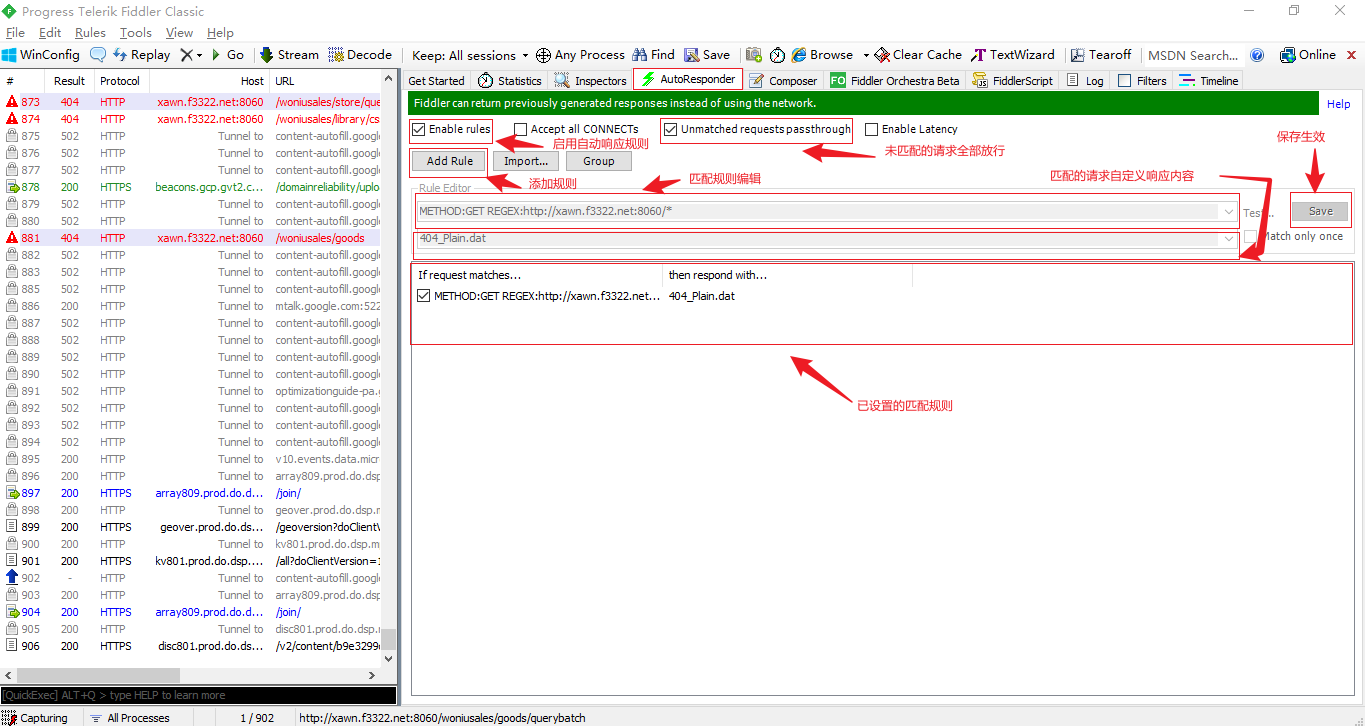Click MSDN Search field
The image size is (1365, 726).
(1192, 55)
